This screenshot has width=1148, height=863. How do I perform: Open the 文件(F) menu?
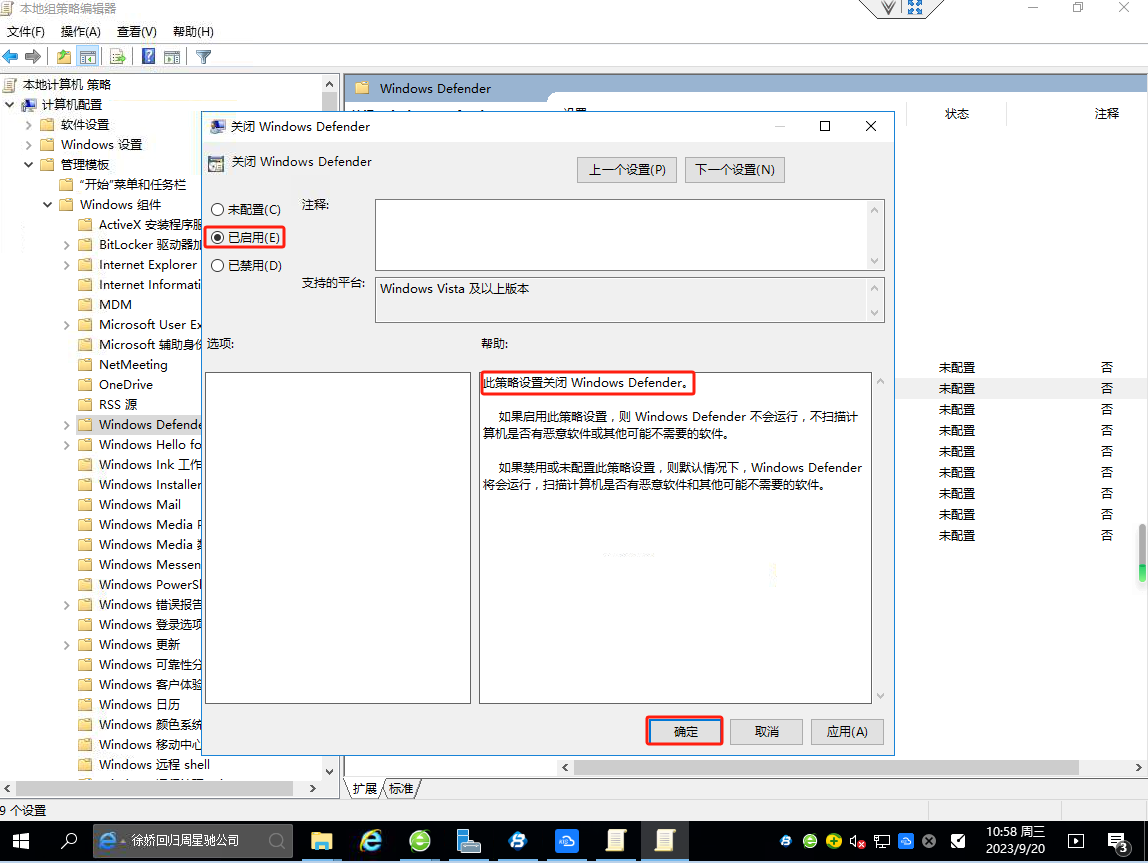point(26,31)
